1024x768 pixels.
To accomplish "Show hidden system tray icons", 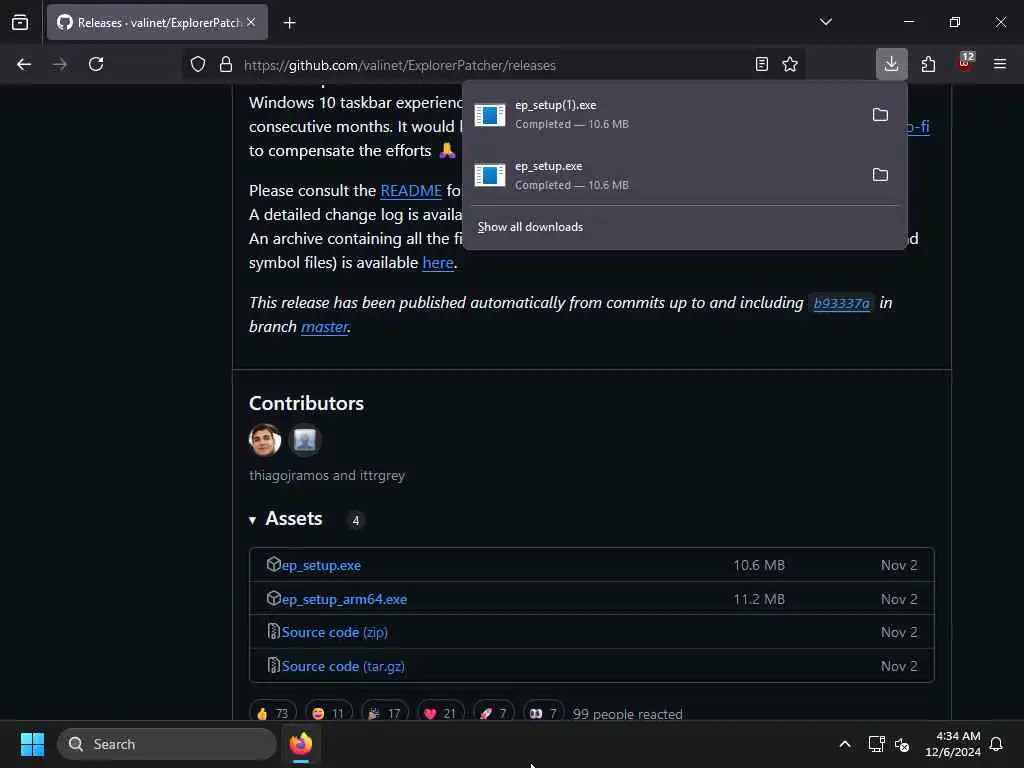I will click(x=844, y=744).
